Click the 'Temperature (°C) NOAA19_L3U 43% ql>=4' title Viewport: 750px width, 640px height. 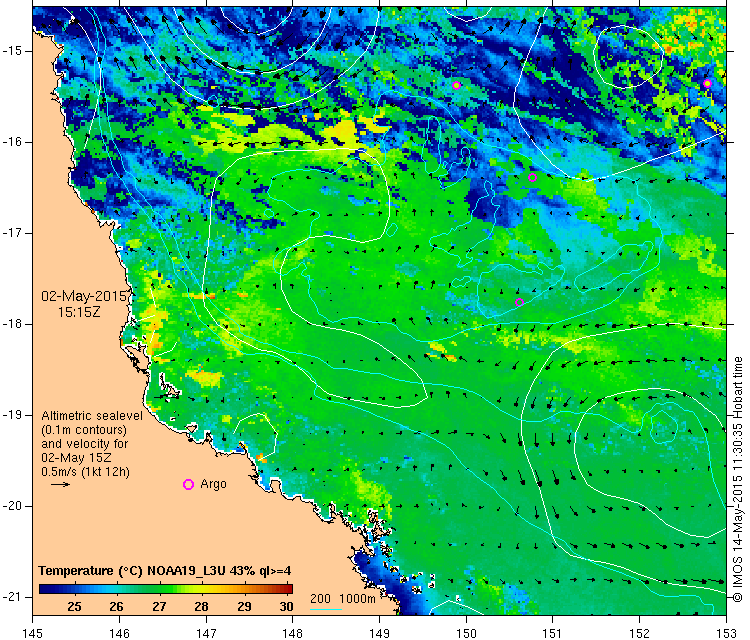(x=165, y=571)
